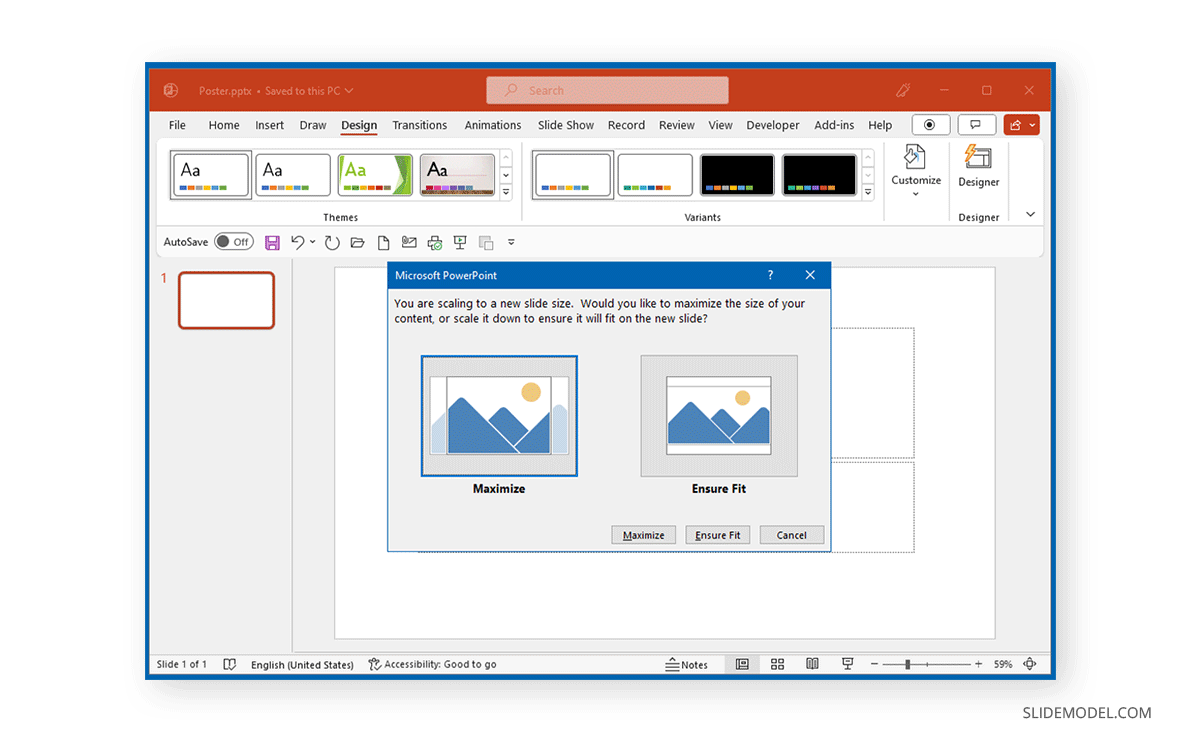Click the Save icon in Quick Access Toolbar

272,242
